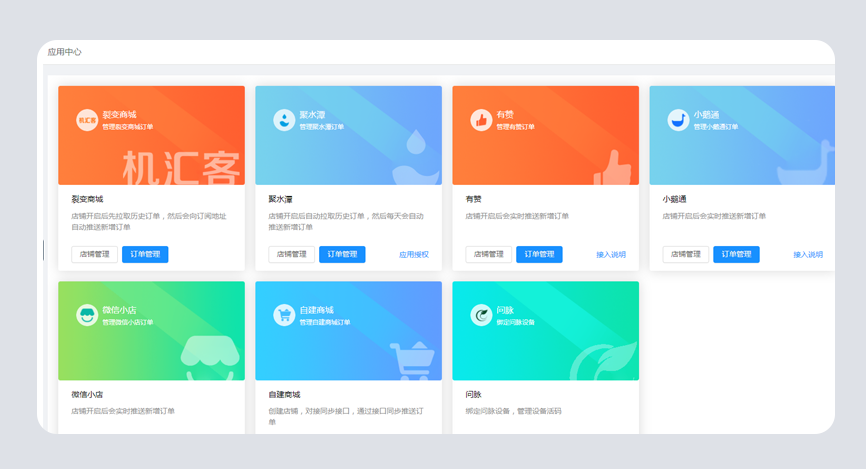
Task: Click the 自建商城 shopping cart circle icon
Action: pyautogui.click(x=284, y=316)
